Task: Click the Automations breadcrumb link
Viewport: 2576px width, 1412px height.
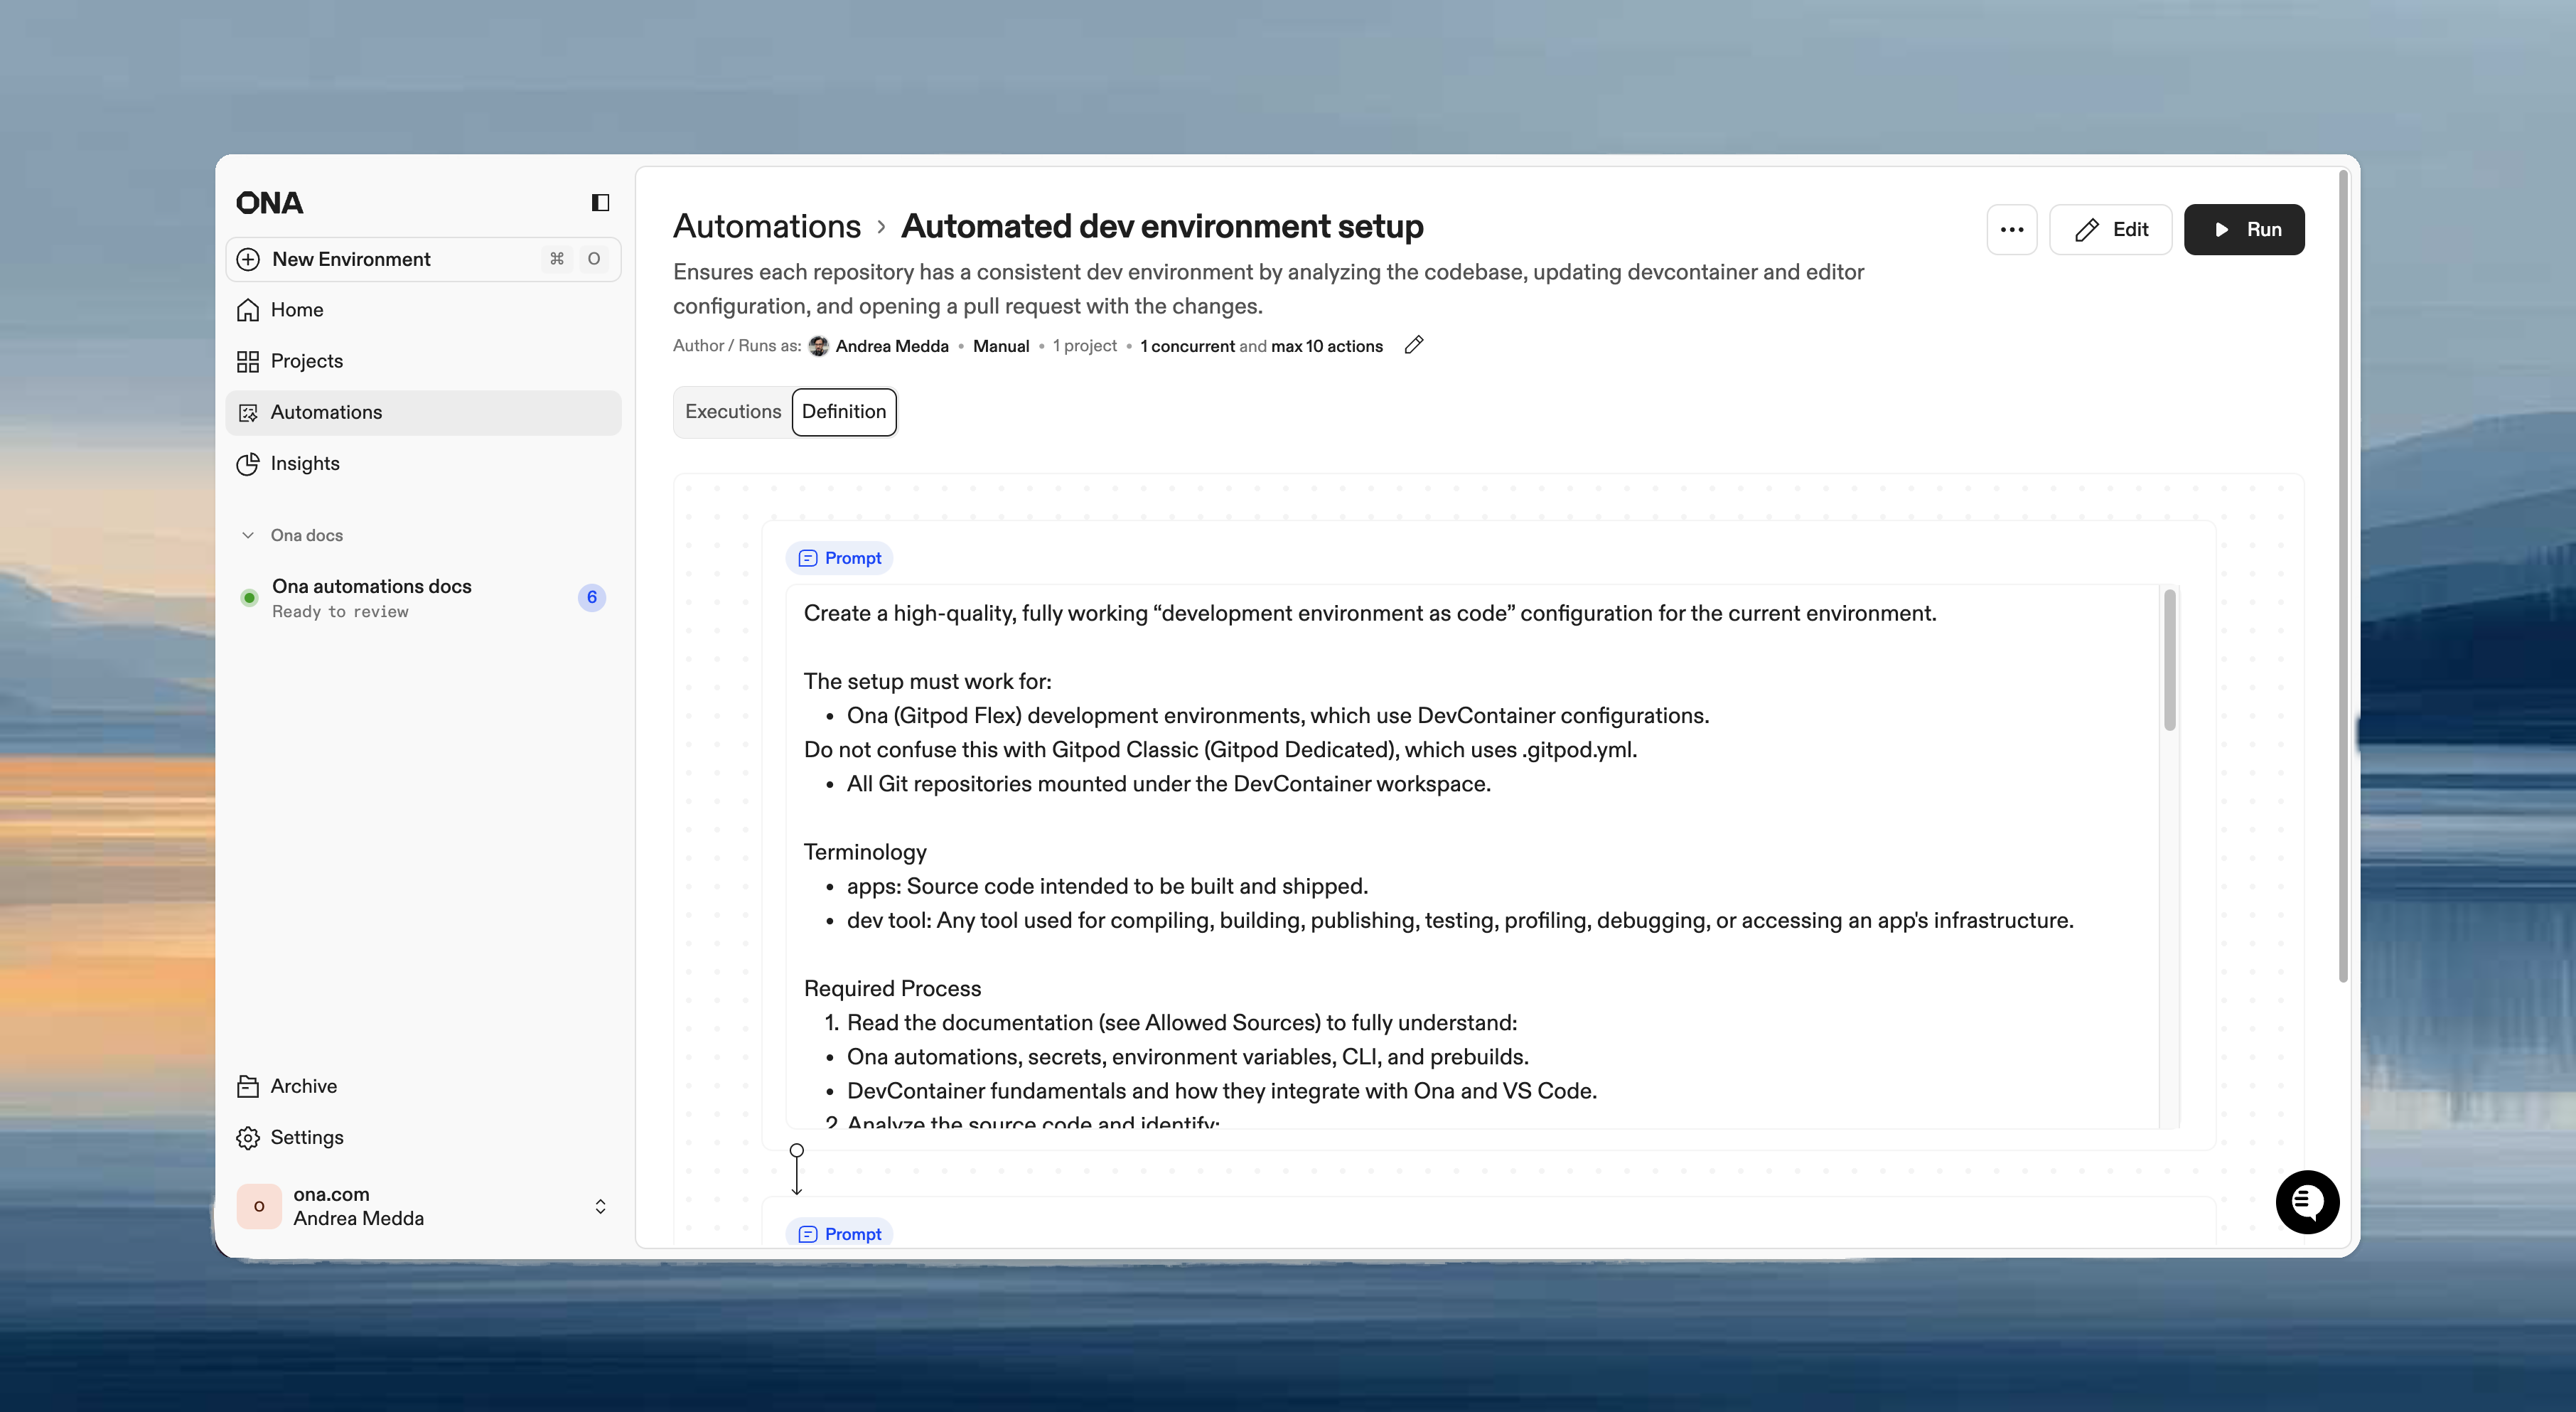Action: click(x=766, y=226)
